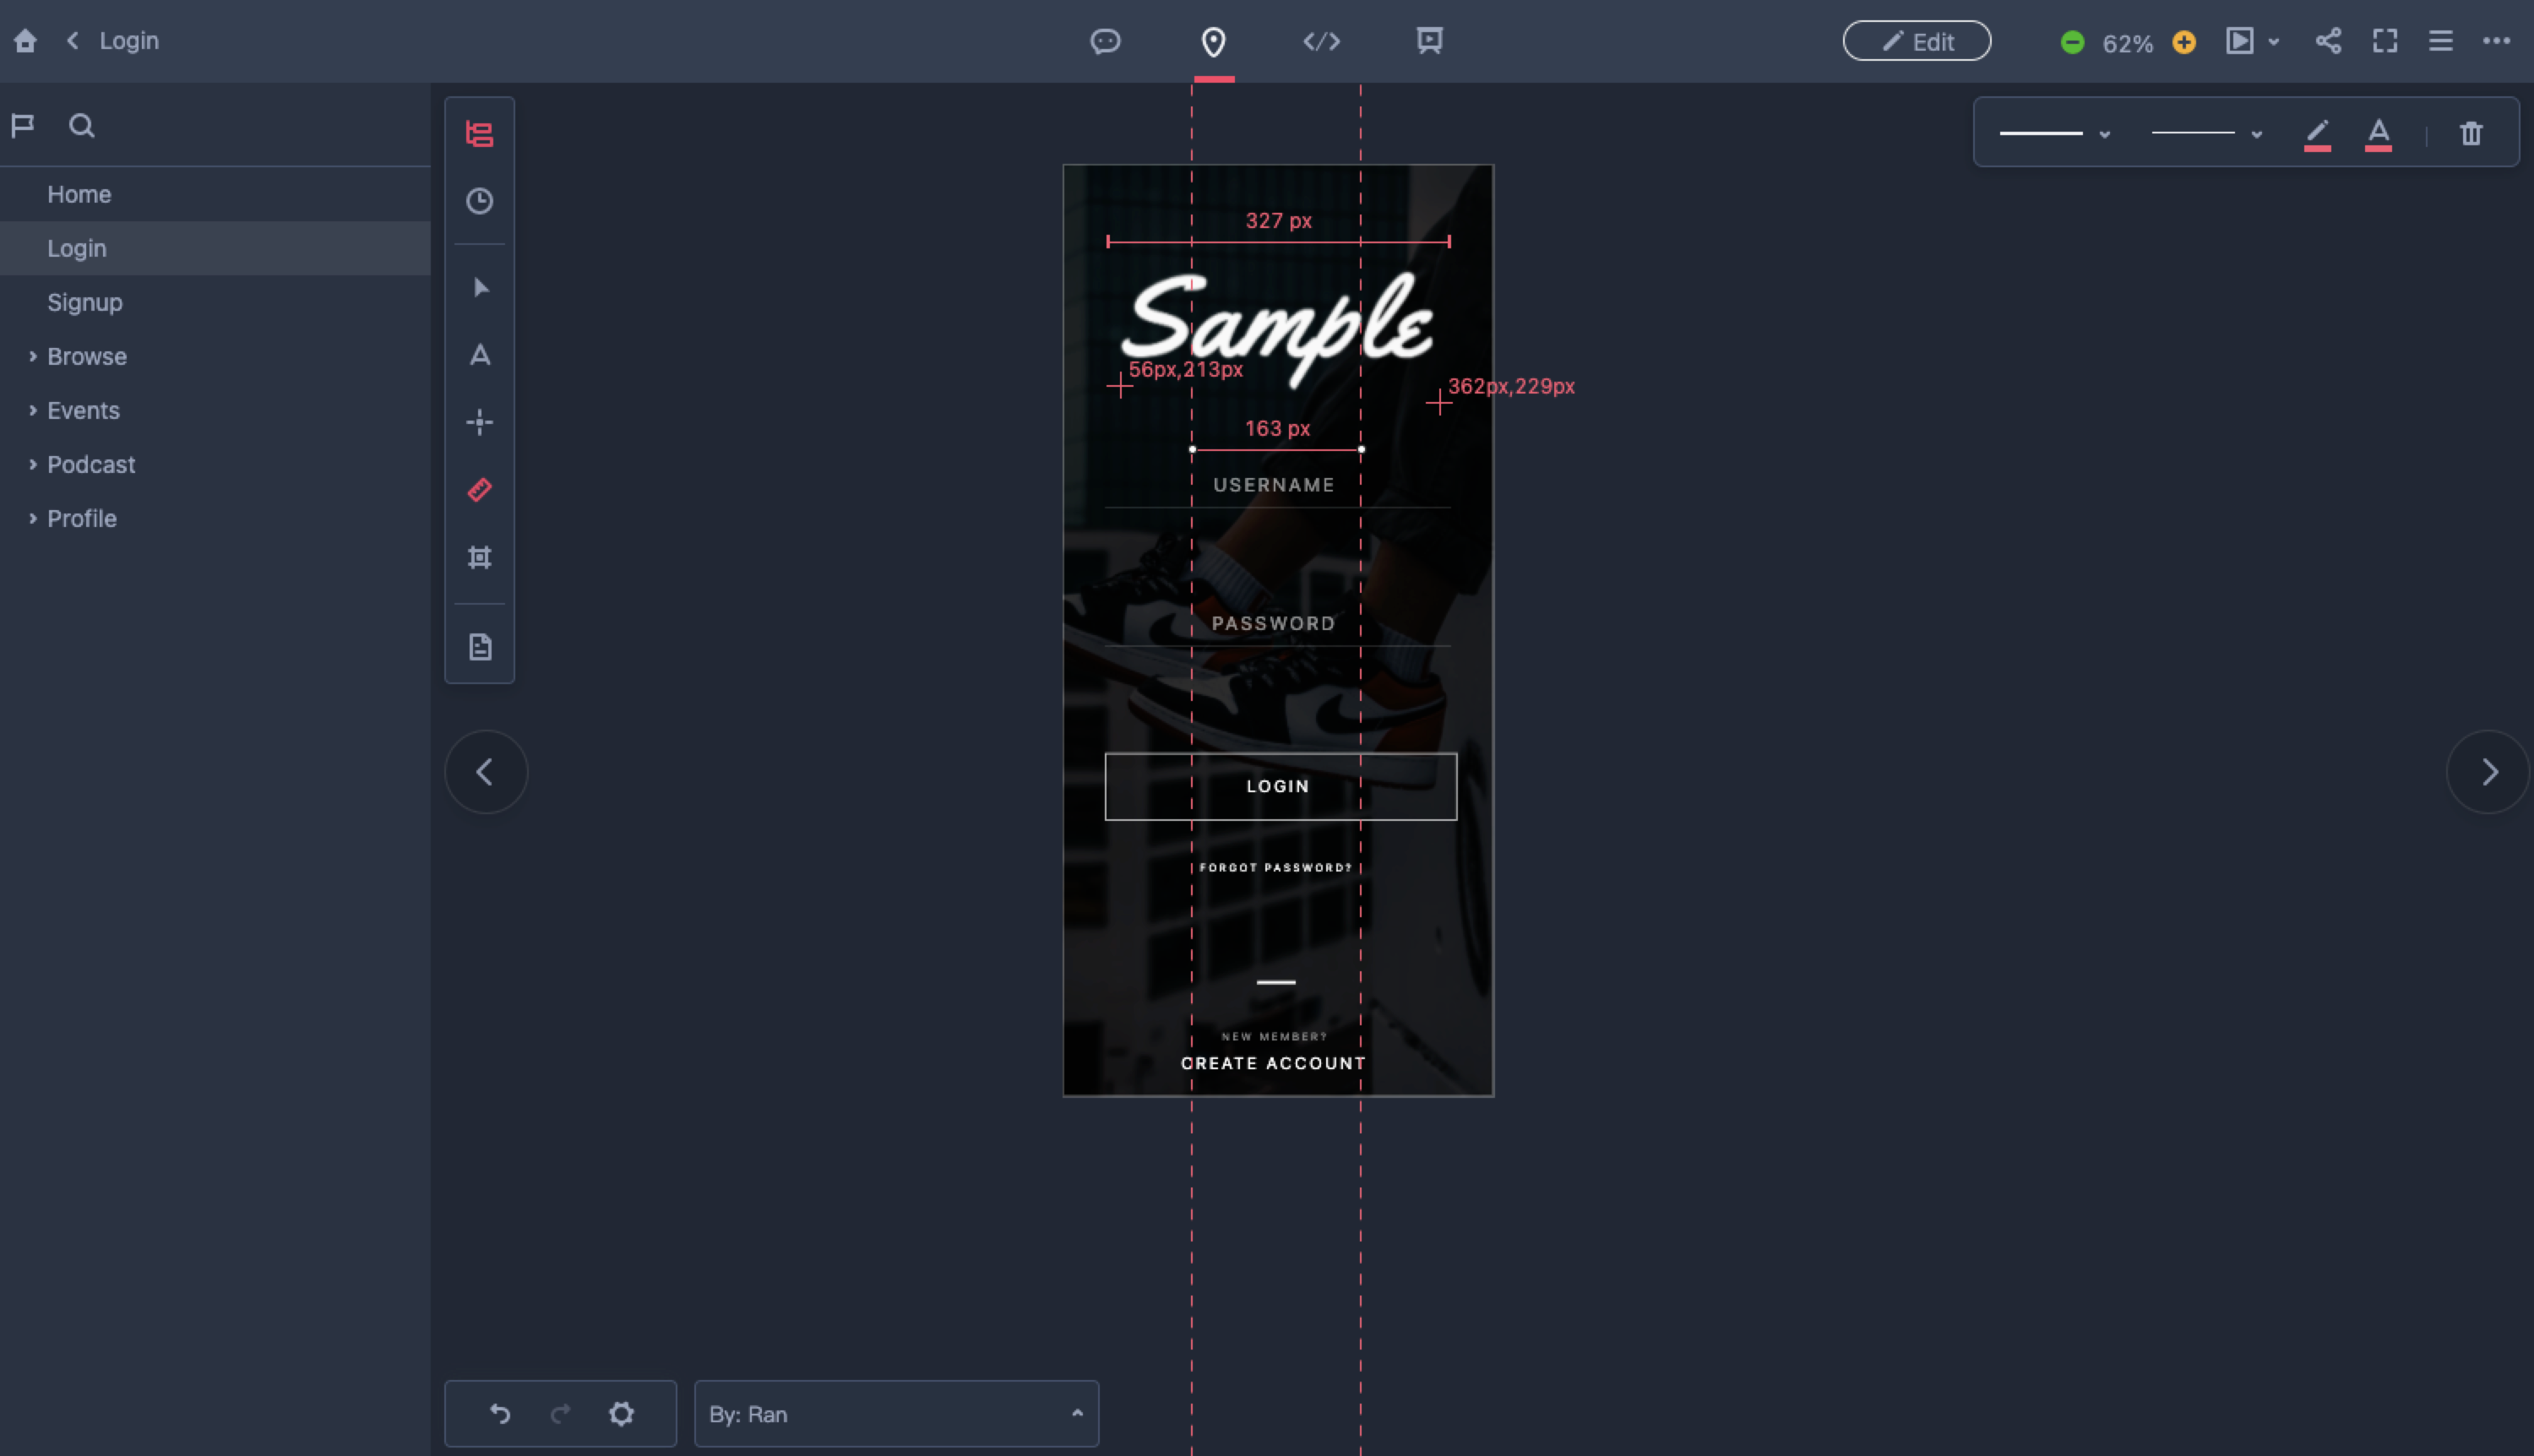Go to the previous screen arrow
The width and height of the screenshot is (2534, 1456).
pos(486,772)
